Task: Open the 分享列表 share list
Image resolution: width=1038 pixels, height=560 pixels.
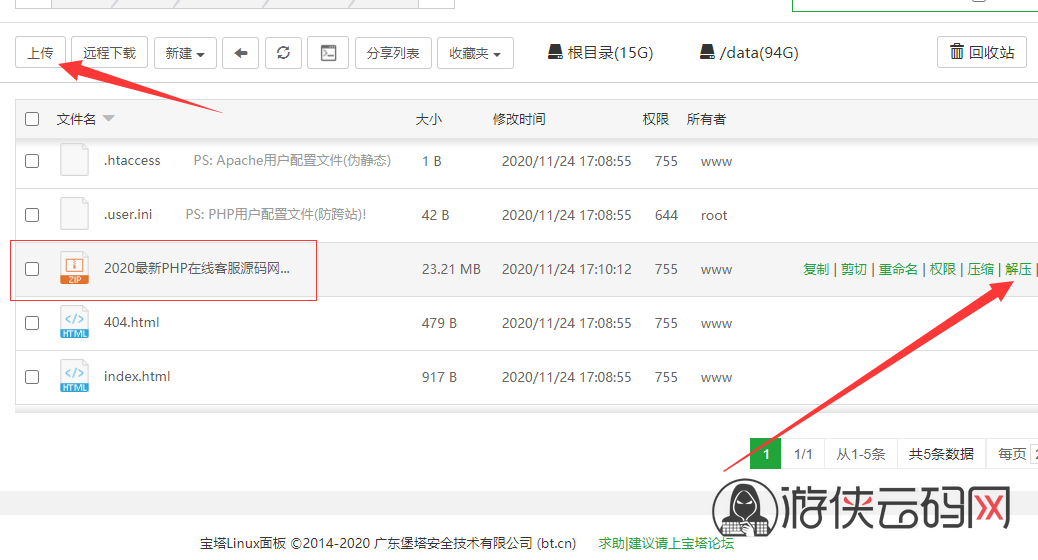Action: click(x=393, y=53)
